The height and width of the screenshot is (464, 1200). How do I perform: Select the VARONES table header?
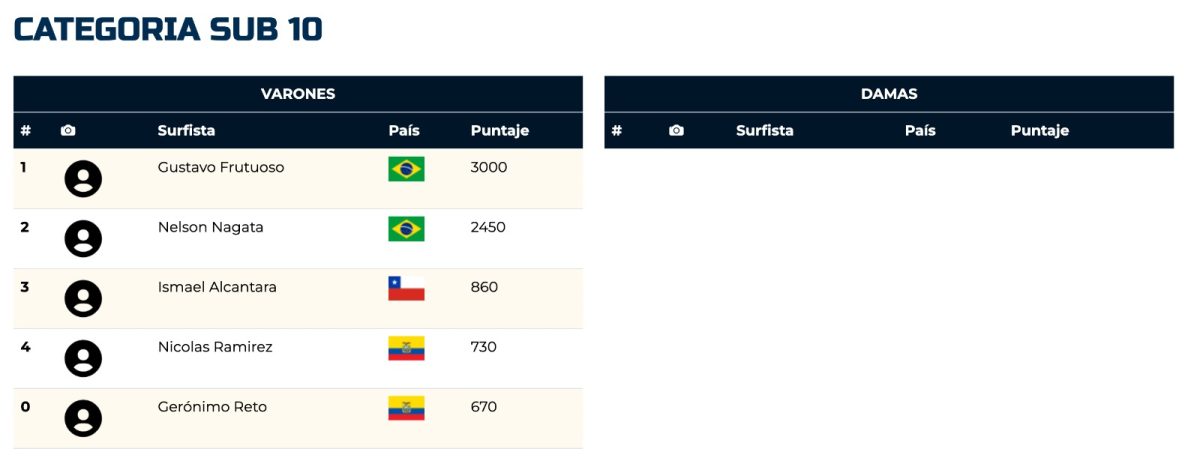tap(298, 94)
